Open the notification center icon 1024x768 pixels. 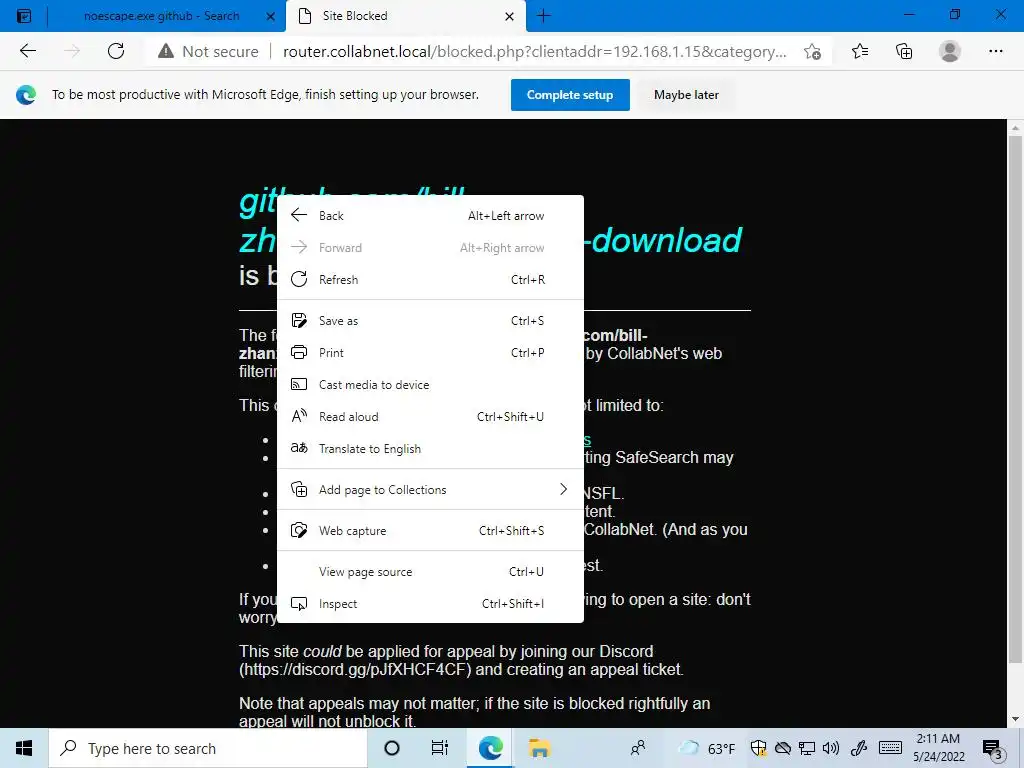coord(993,749)
